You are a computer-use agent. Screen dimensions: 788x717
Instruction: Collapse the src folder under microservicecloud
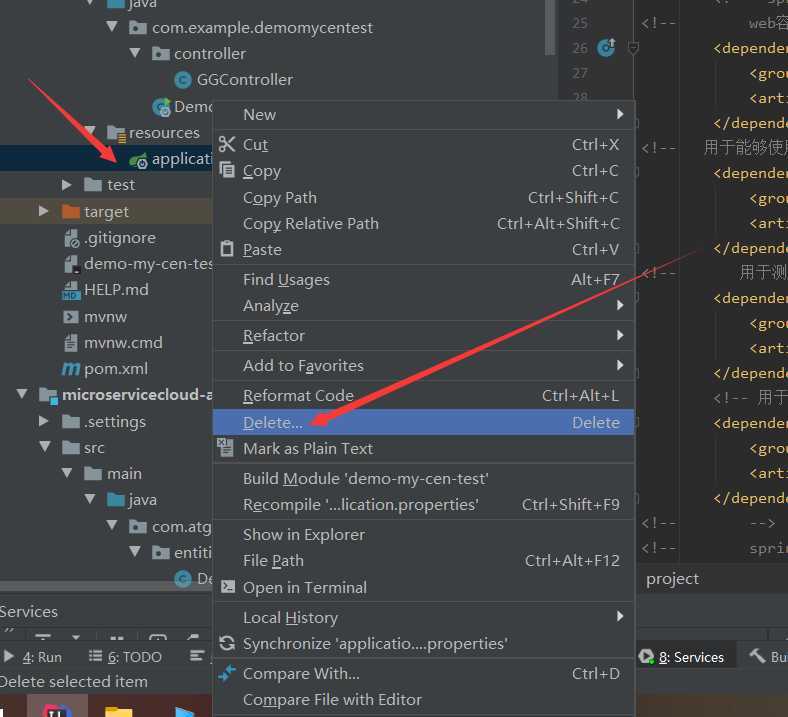click(x=45, y=447)
